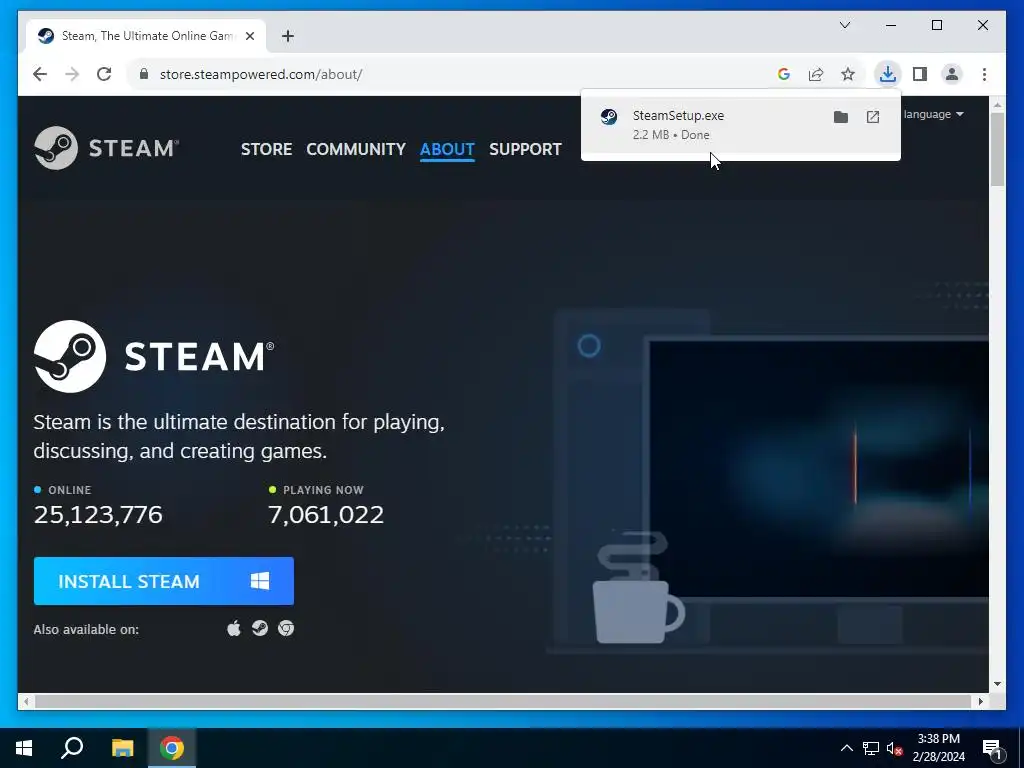Show SteamSetup.exe in folder
The width and height of the screenshot is (1024, 768).
coord(840,117)
